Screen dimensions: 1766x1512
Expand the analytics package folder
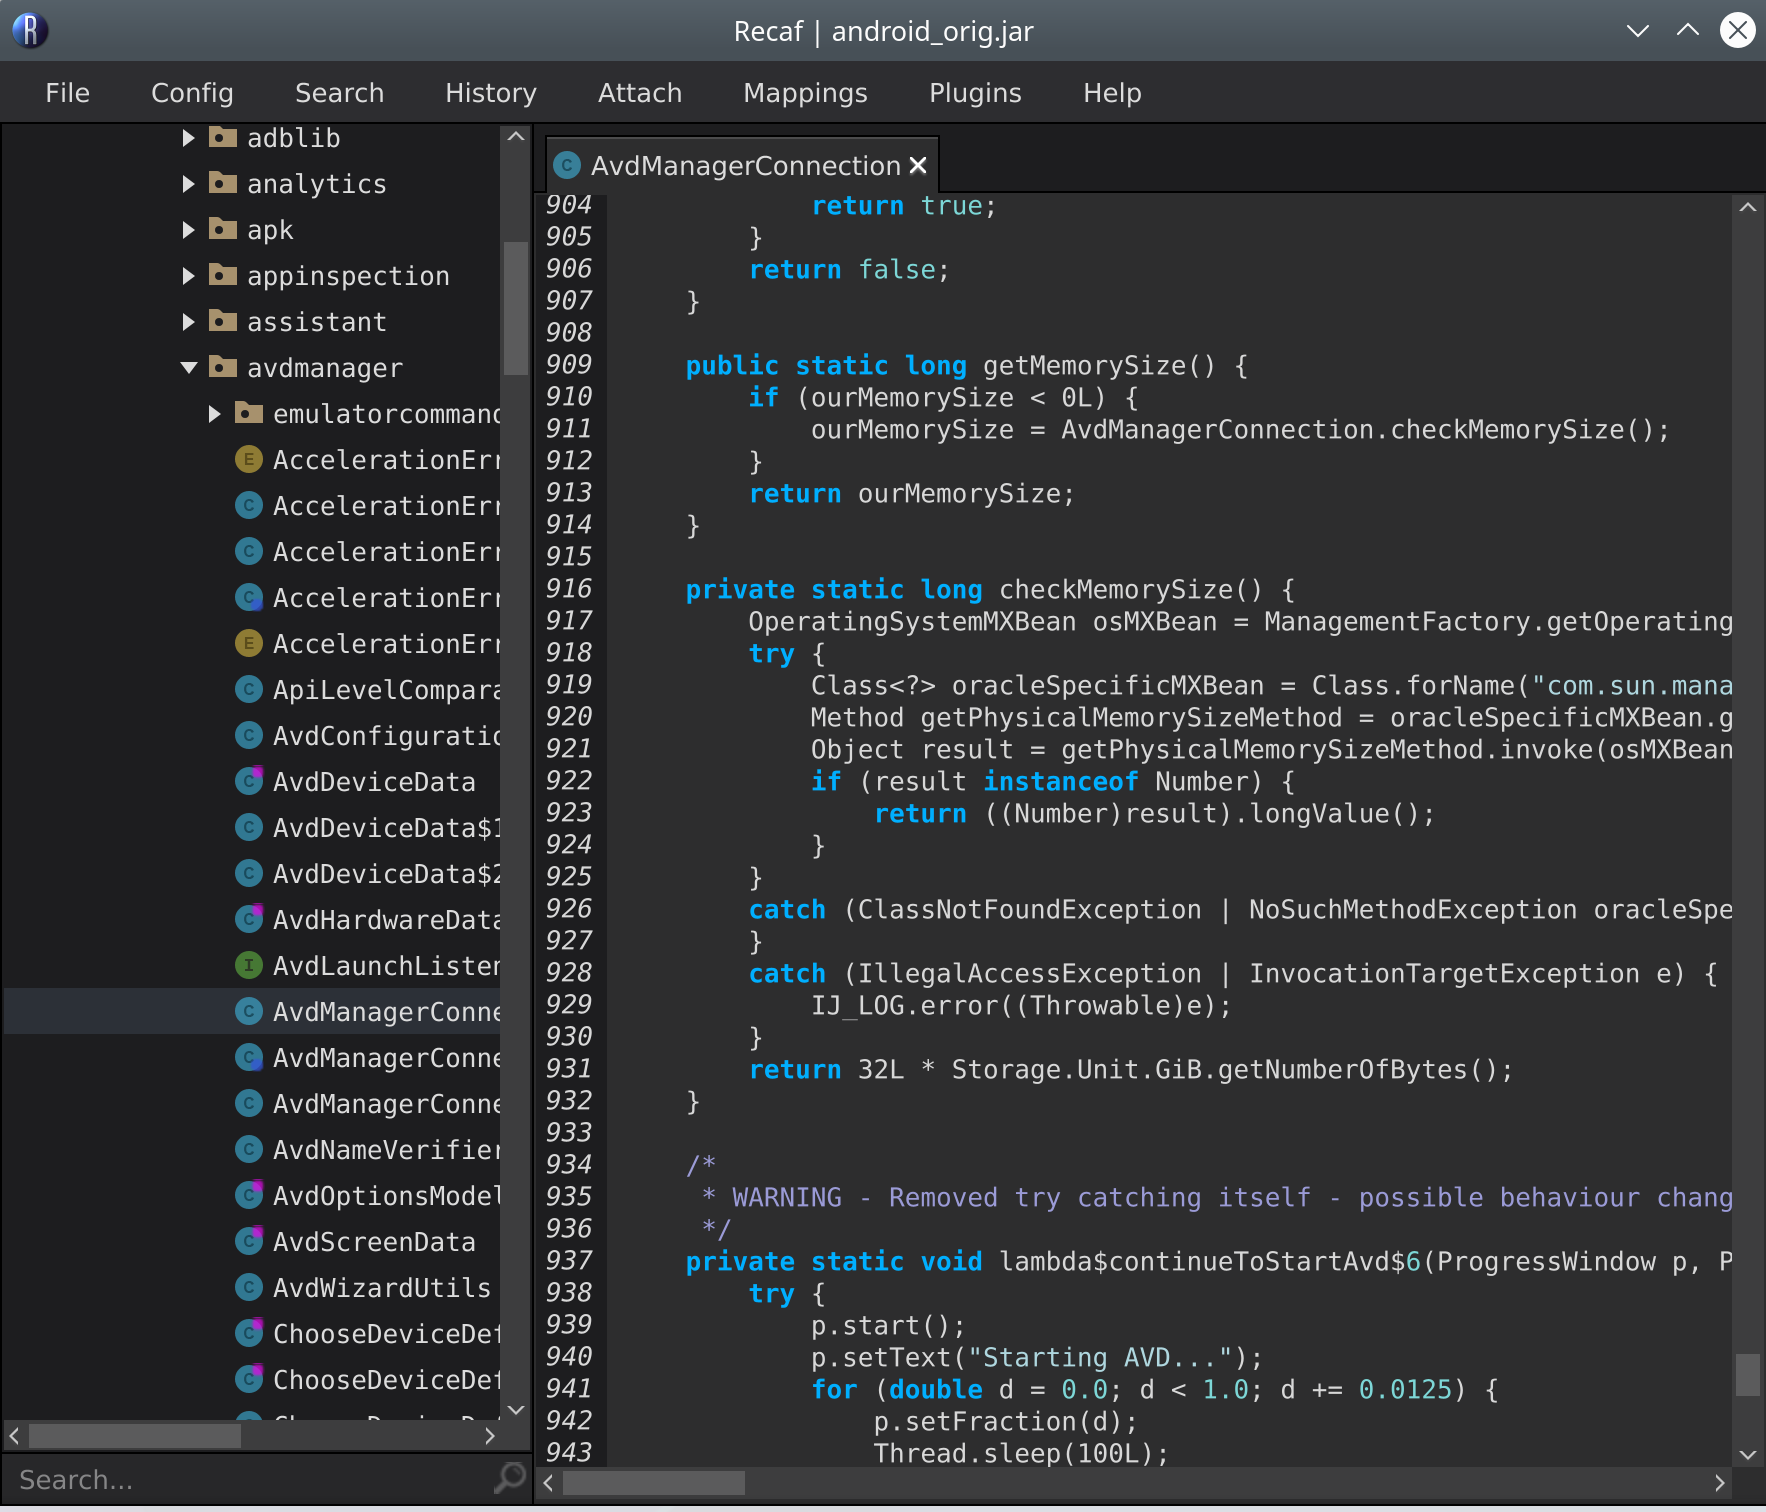188,184
